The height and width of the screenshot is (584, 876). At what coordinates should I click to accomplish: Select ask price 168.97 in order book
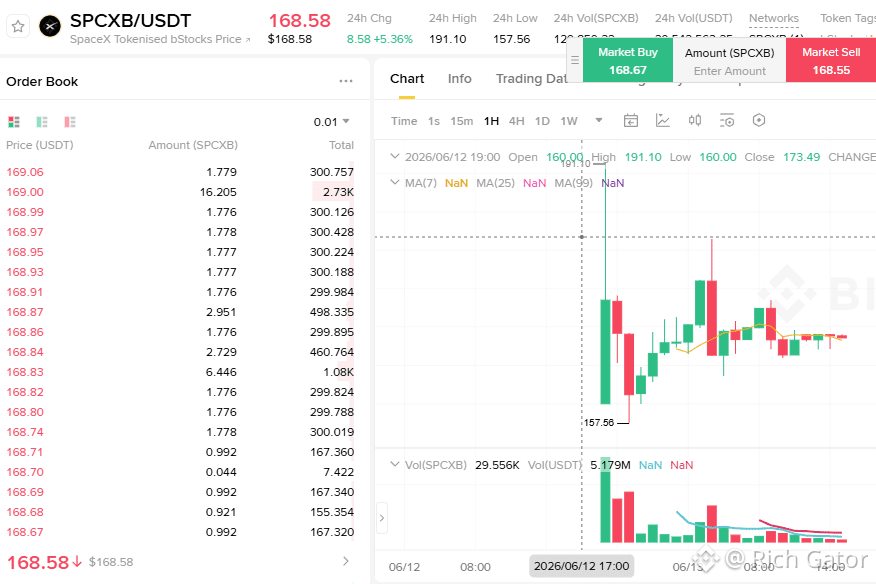coord(25,232)
